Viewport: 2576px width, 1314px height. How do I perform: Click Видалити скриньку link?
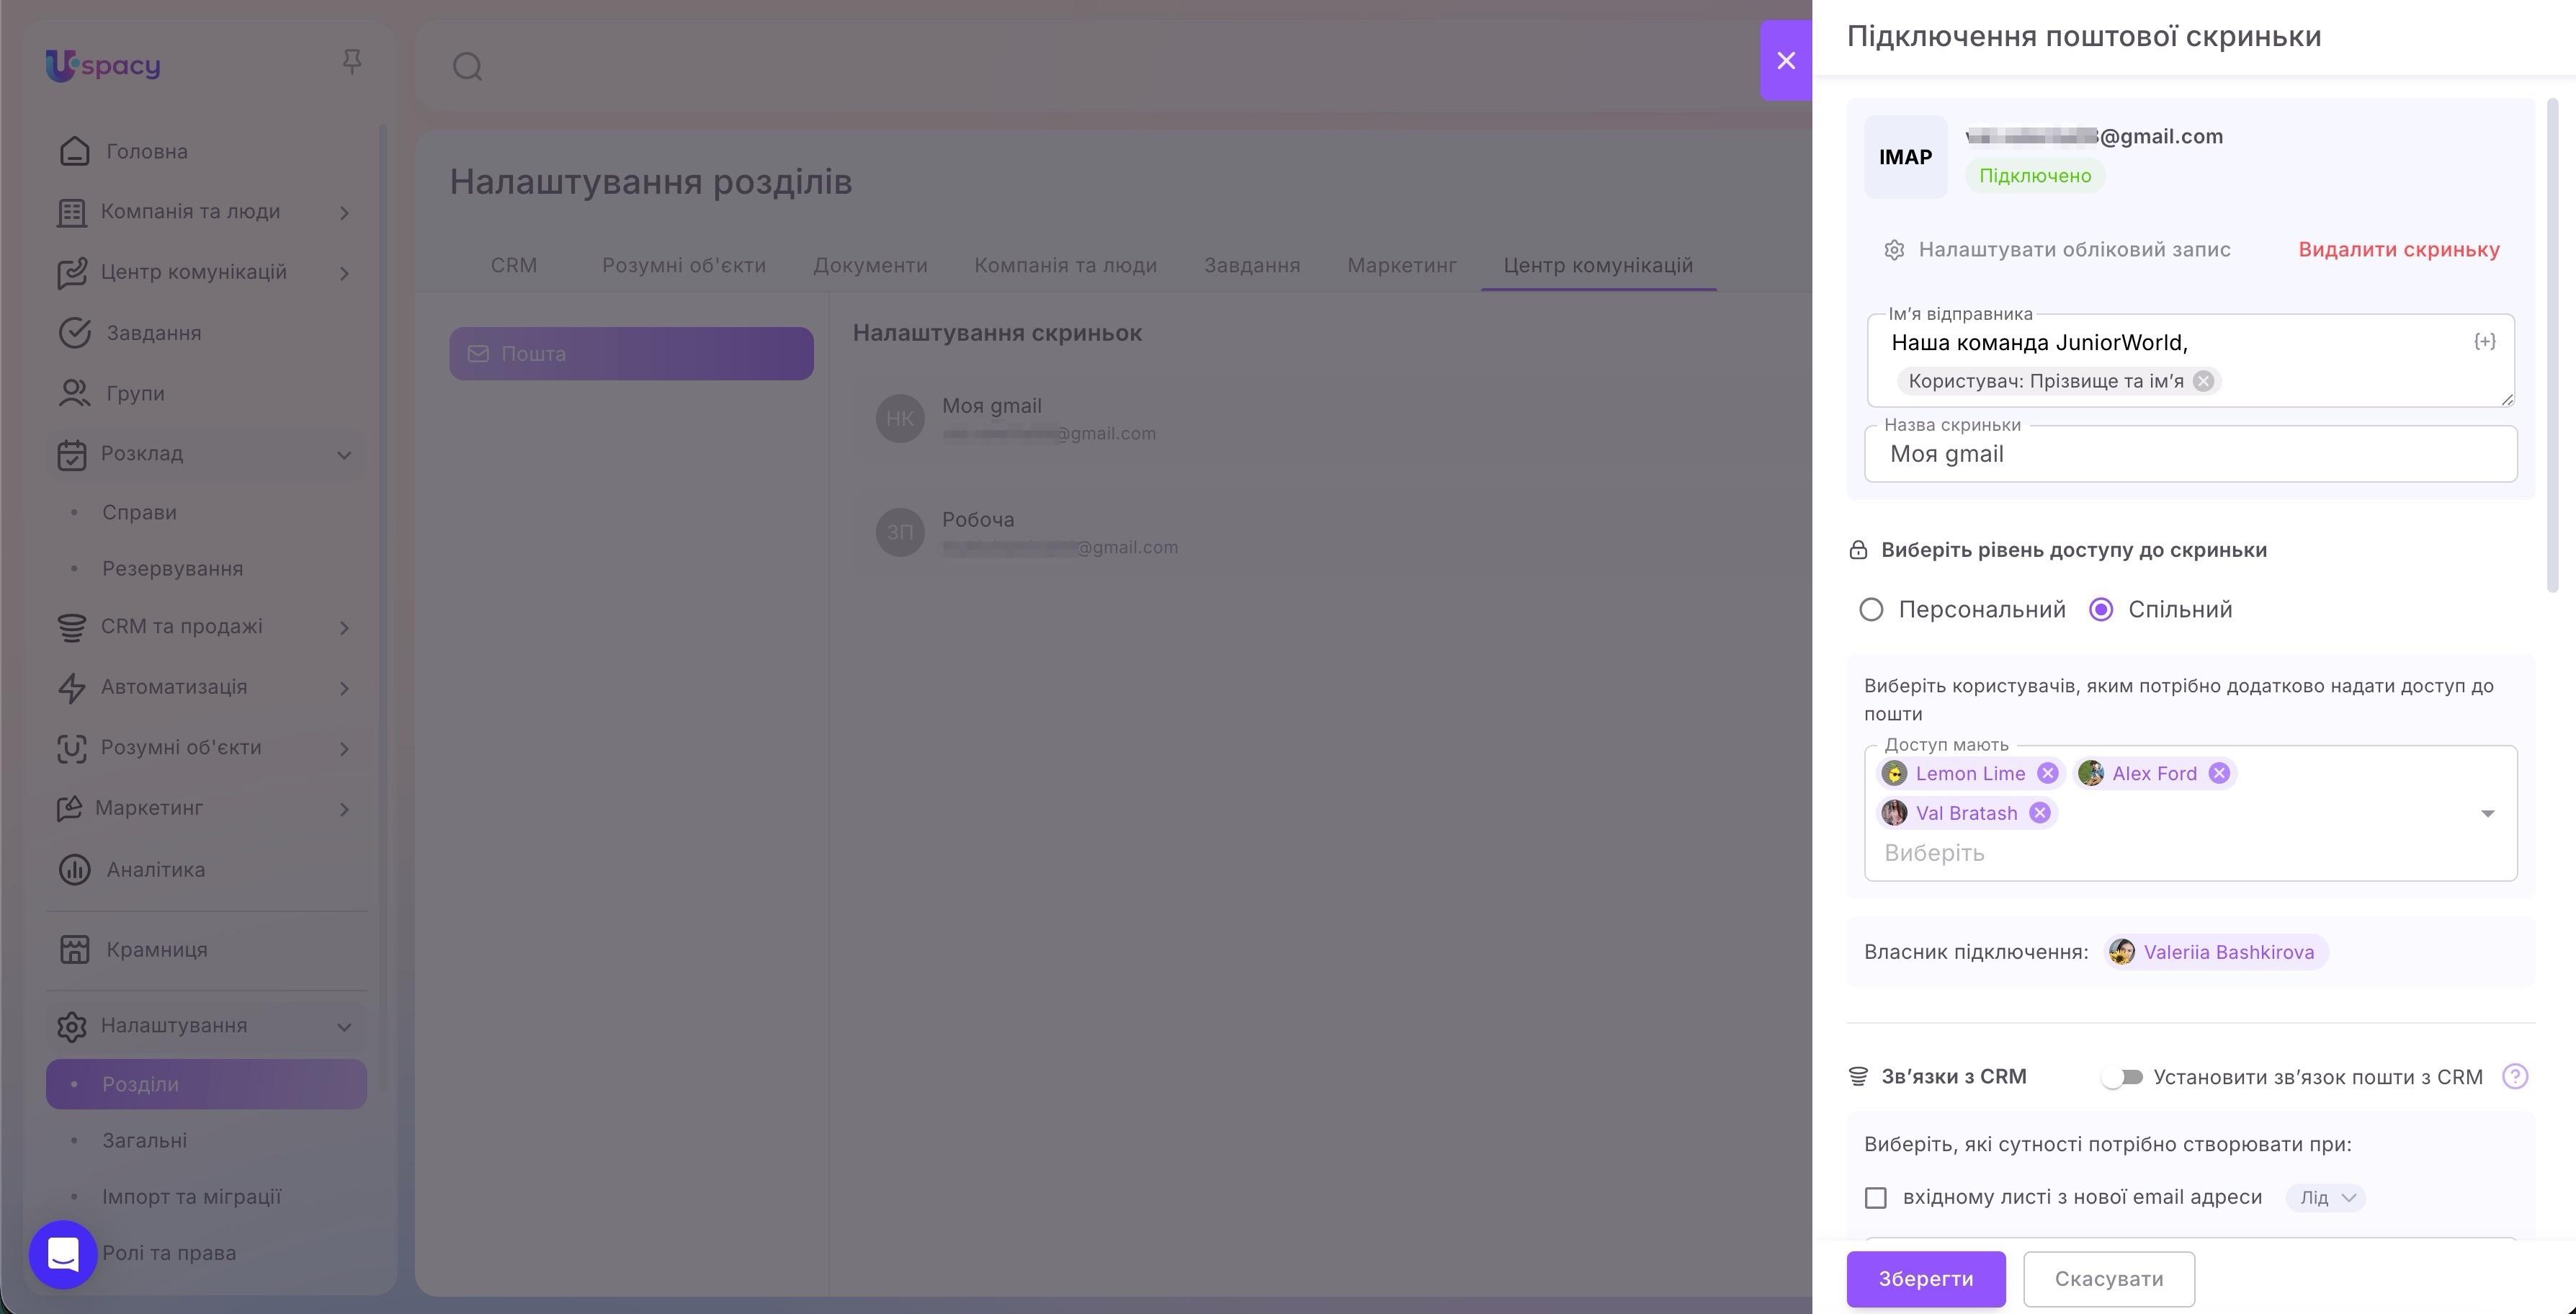pyautogui.click(x=2399, y=249)
